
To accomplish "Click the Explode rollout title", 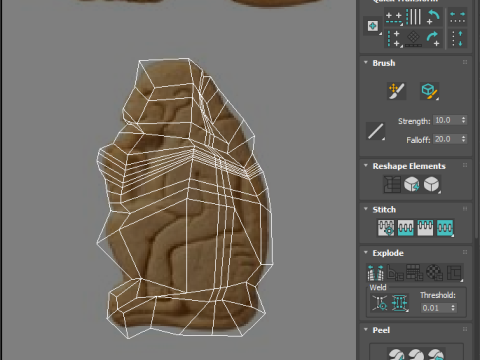I will click(x=388, y=253).
